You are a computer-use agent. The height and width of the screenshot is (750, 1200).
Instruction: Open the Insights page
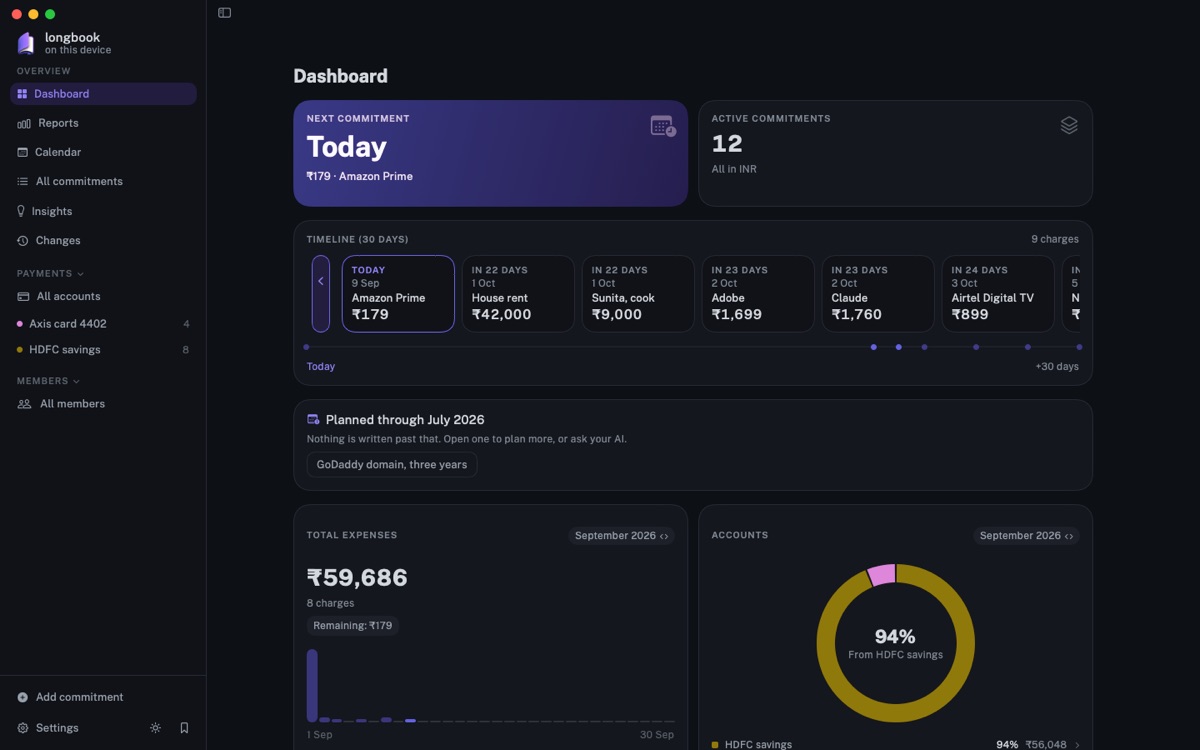coord(103,211)
